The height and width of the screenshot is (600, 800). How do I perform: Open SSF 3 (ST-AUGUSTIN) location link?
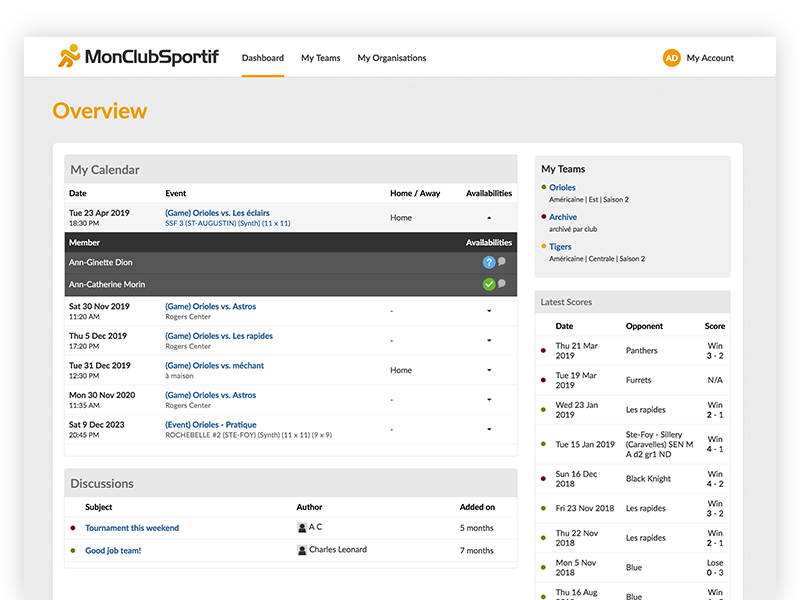tap(228, 223)
